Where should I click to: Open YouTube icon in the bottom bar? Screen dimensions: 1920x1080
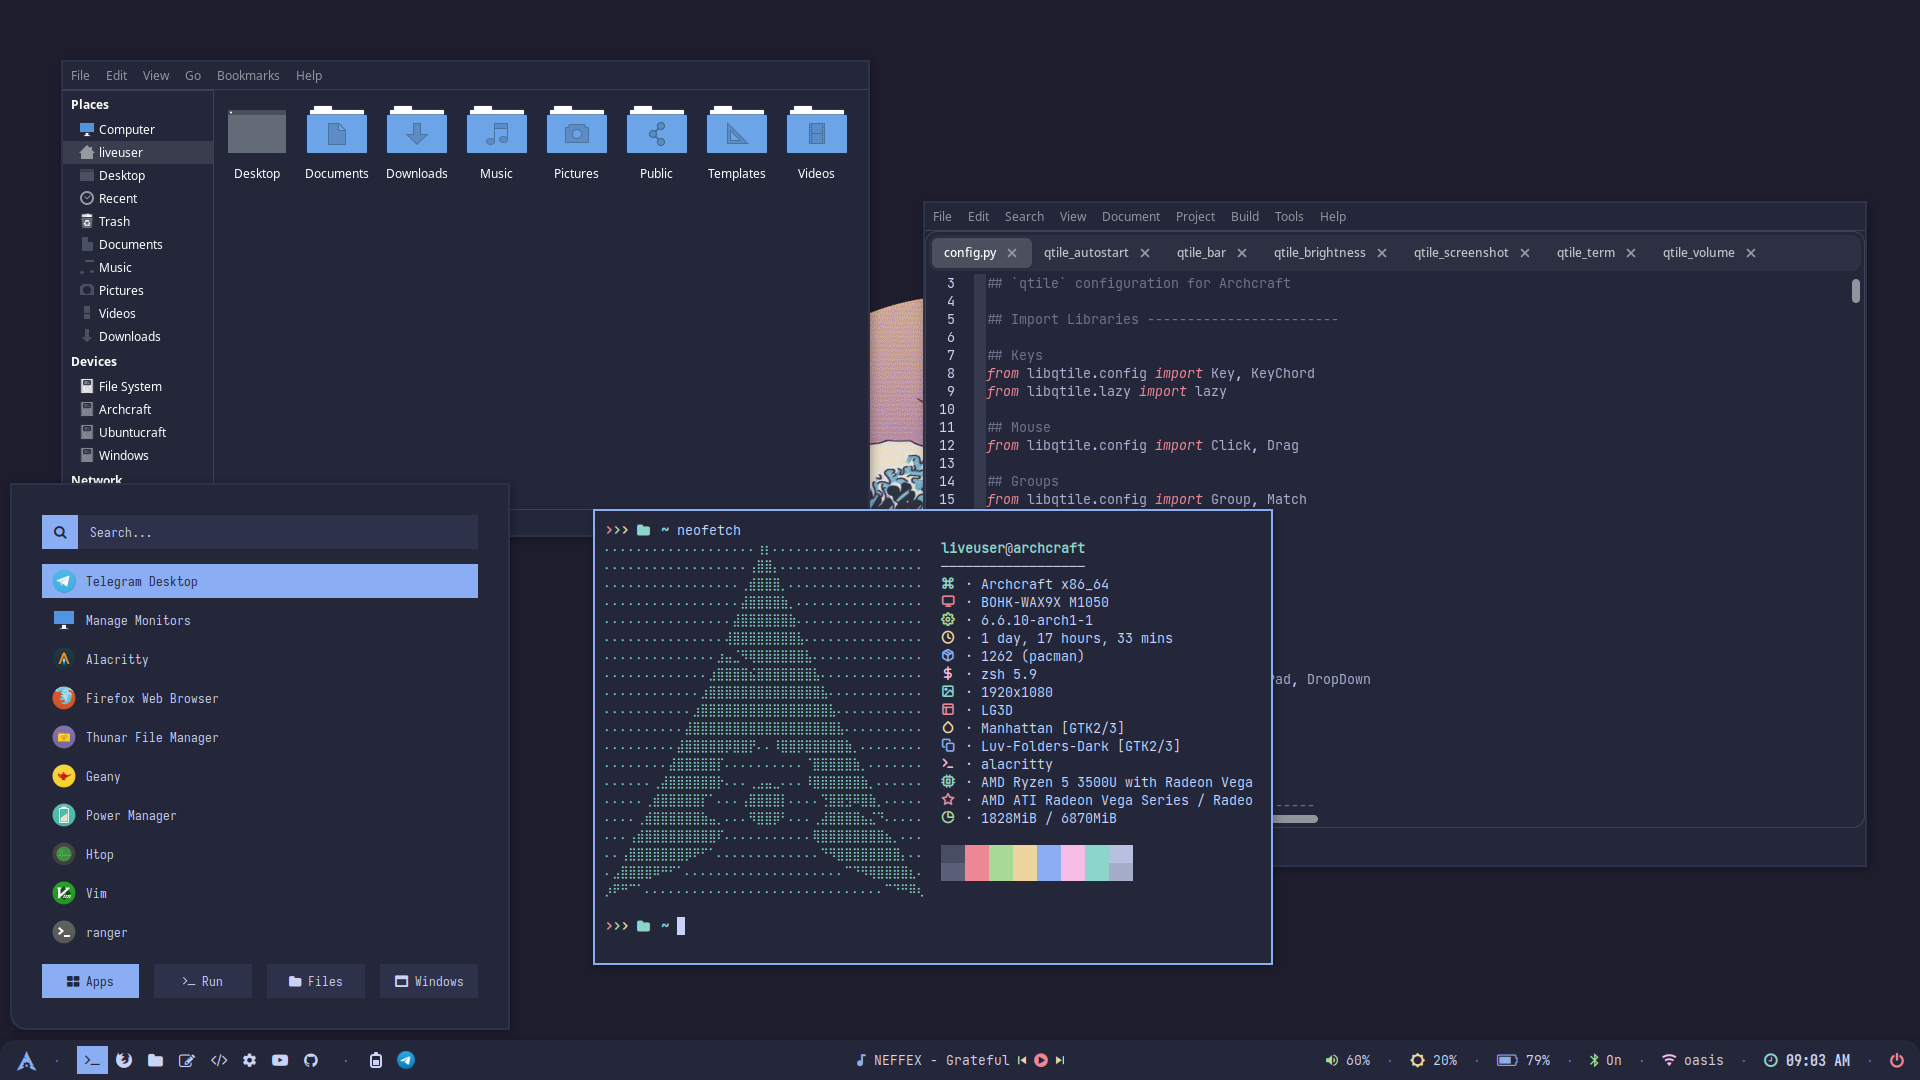click(280, 1060)
